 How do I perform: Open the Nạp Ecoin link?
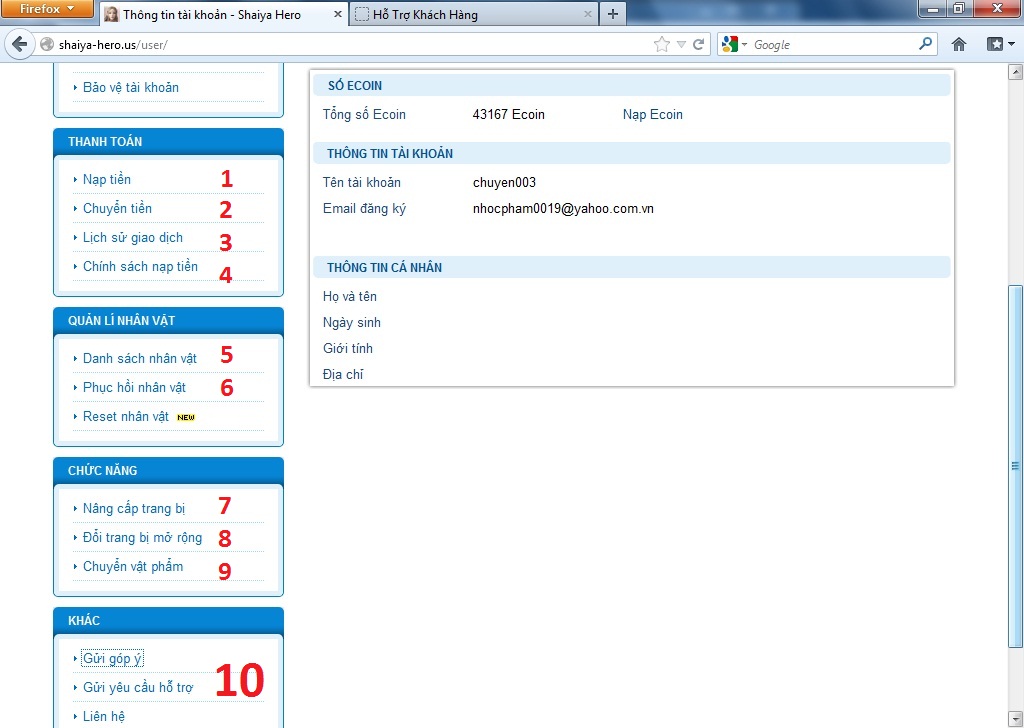click(652, 114)
